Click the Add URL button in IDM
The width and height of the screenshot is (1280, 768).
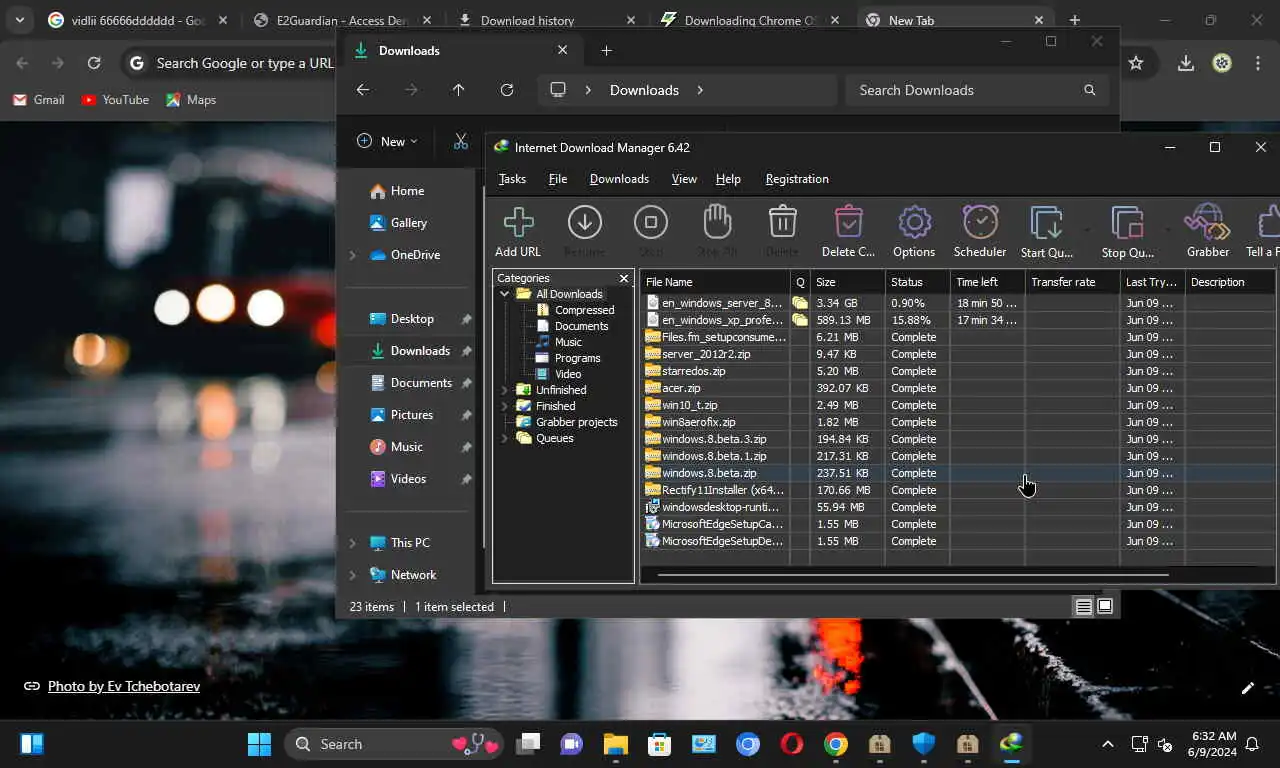tap(518, 231)
